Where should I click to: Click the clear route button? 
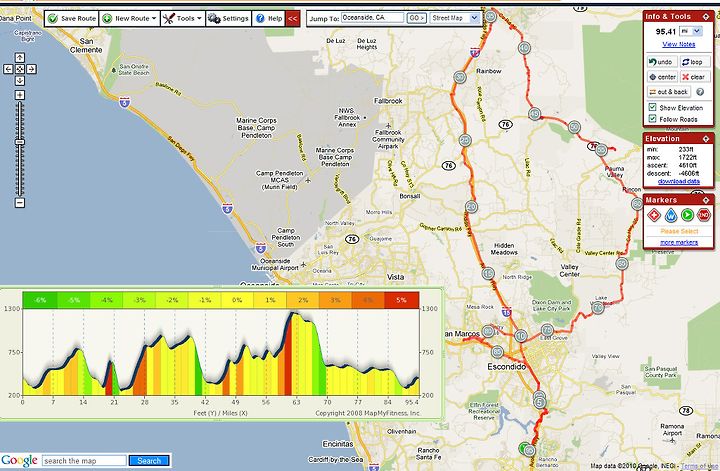coord(694,77)
